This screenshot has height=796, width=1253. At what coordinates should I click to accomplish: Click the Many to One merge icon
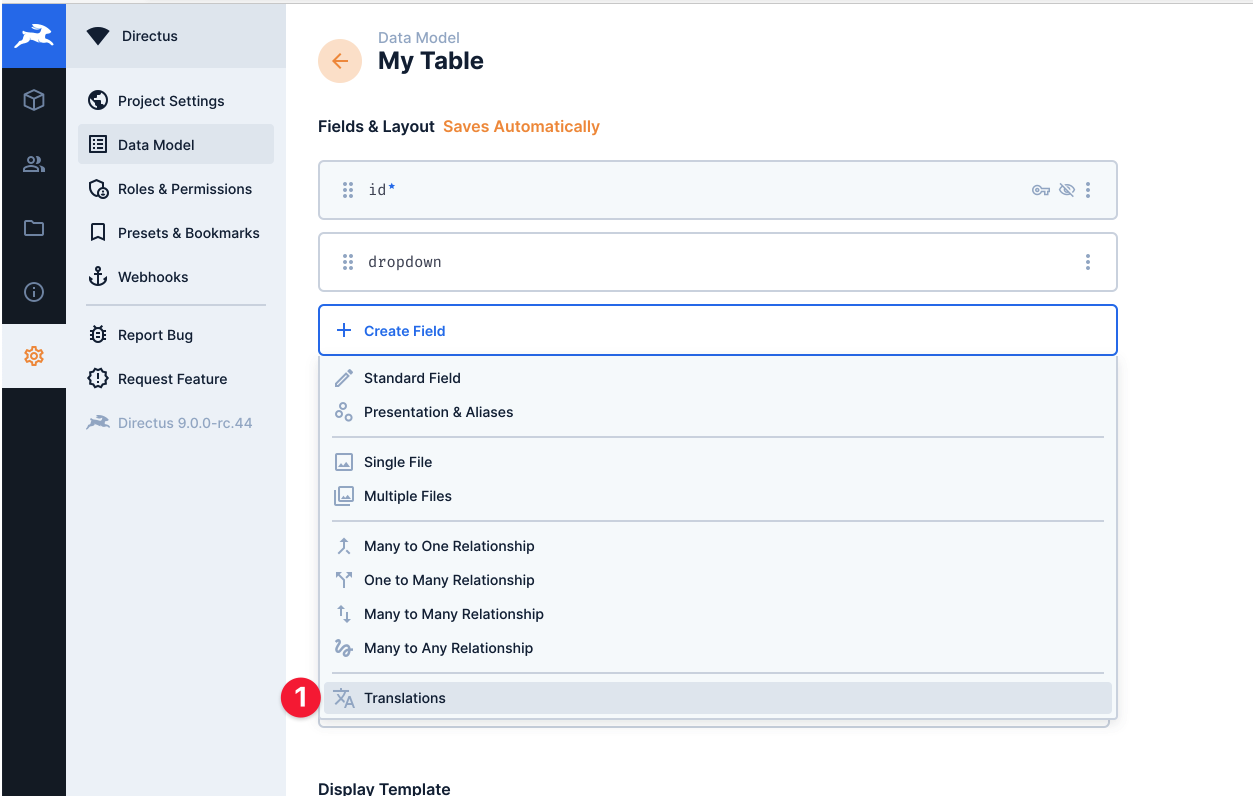(x=344, y=546)
